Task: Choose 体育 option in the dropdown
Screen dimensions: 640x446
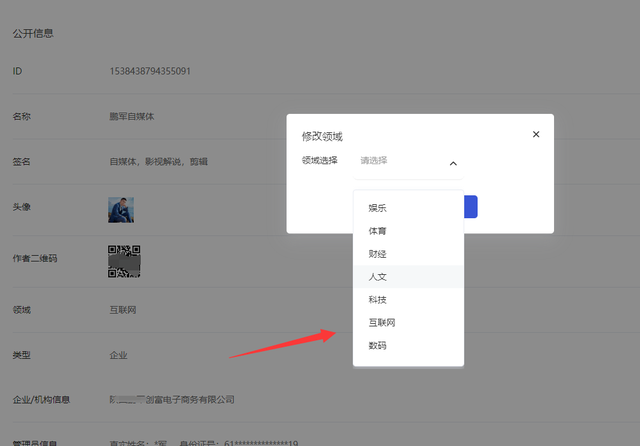Action: point(378,231)
